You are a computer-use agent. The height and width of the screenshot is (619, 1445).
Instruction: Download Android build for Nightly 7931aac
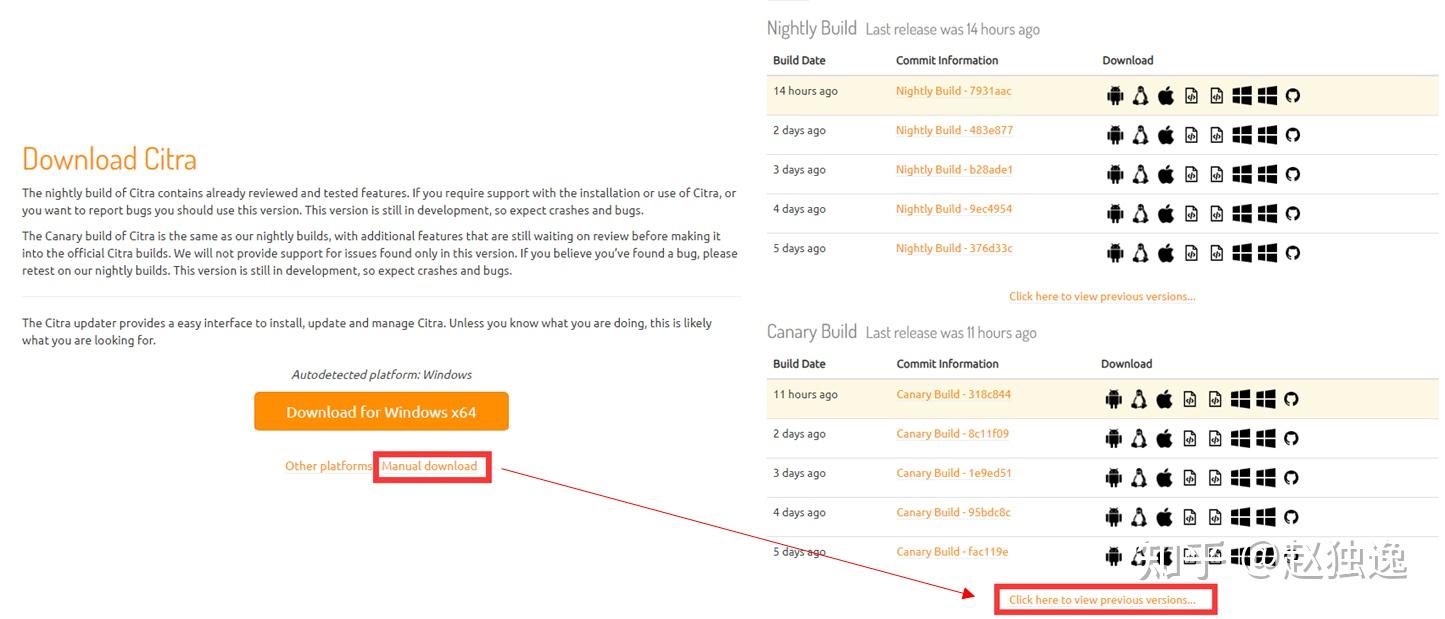[x=1115, y=96]
